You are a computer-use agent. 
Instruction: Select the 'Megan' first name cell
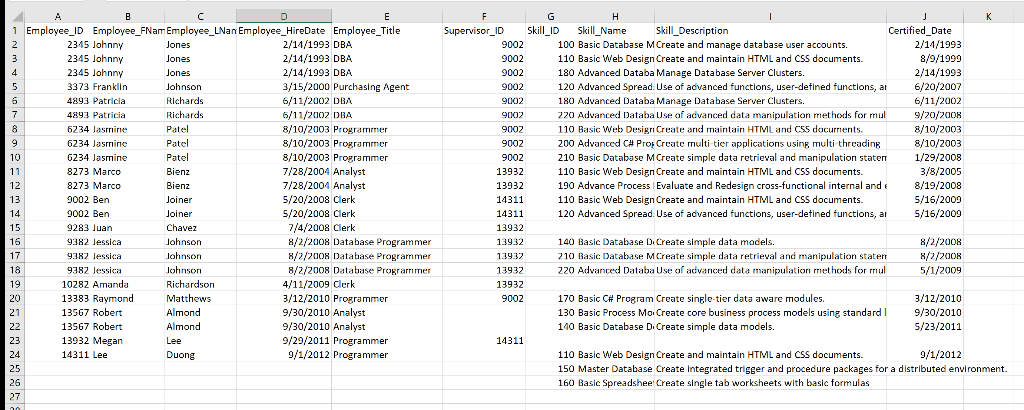(x=128, y=341)
